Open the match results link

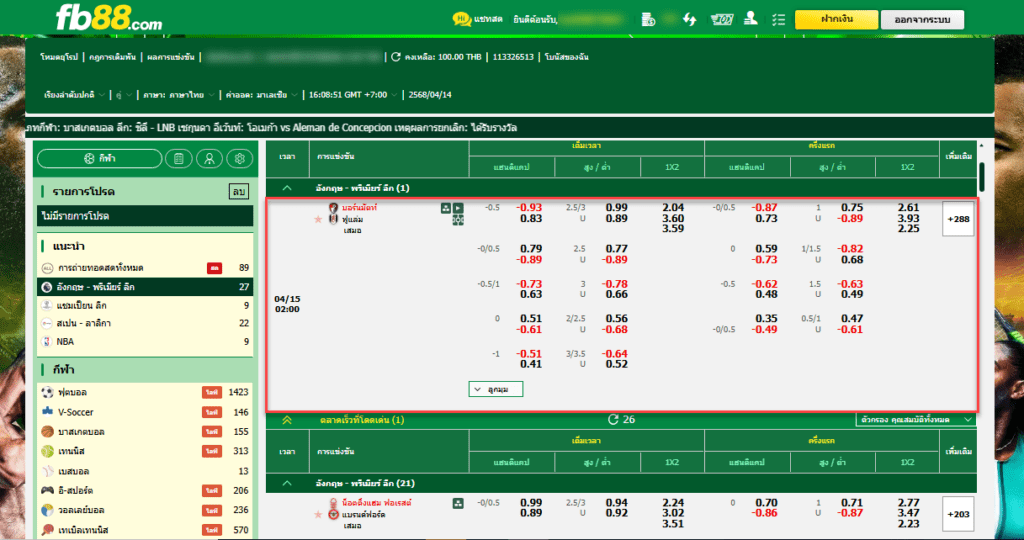click(170, 57)
